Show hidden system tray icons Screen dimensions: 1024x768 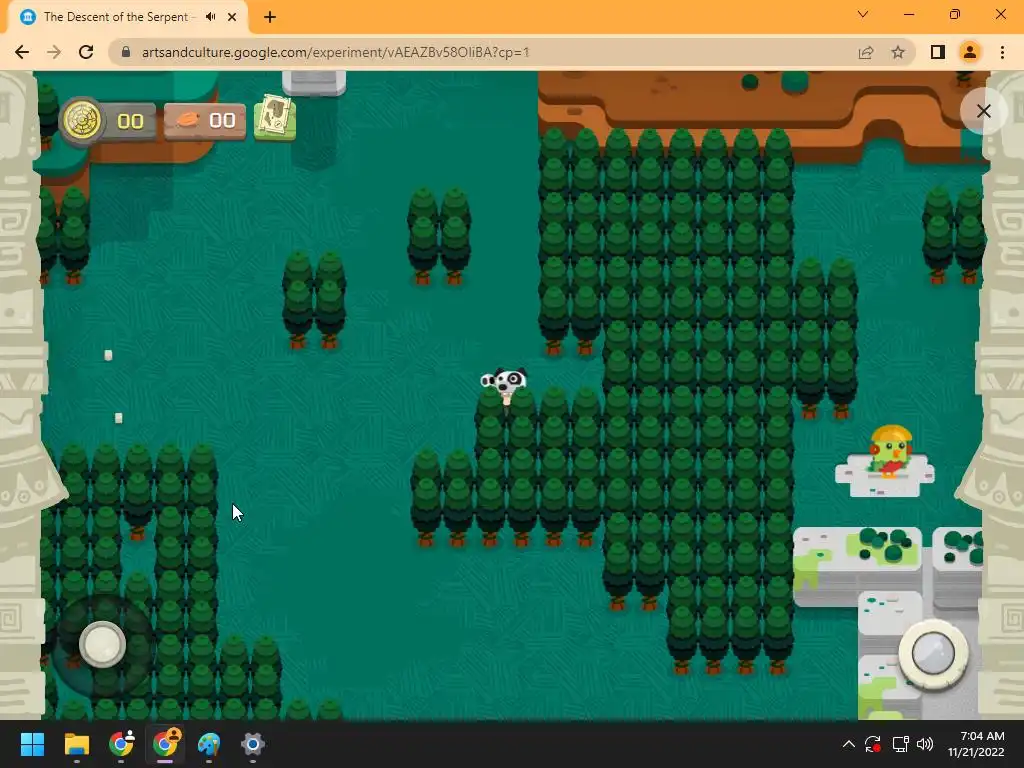[848, 744]
